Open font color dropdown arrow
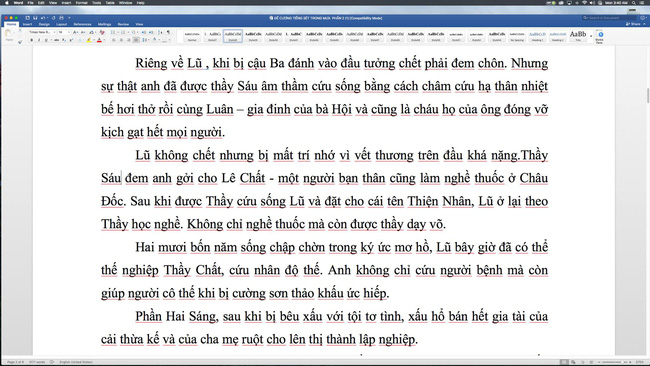Screen dimensions: 650x366 tap(104, 40)
